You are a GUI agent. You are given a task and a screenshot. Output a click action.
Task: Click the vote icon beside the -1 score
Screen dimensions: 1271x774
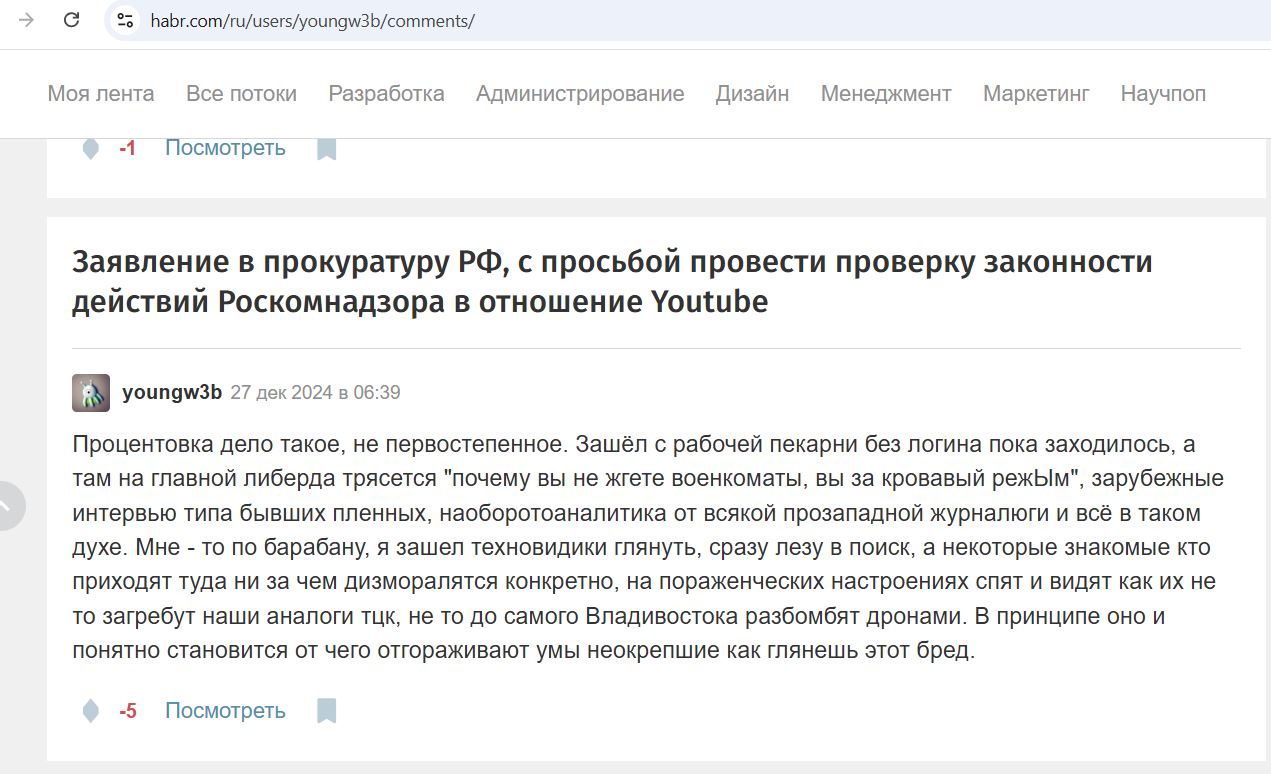pyautogui.click(x=91, y=149)
